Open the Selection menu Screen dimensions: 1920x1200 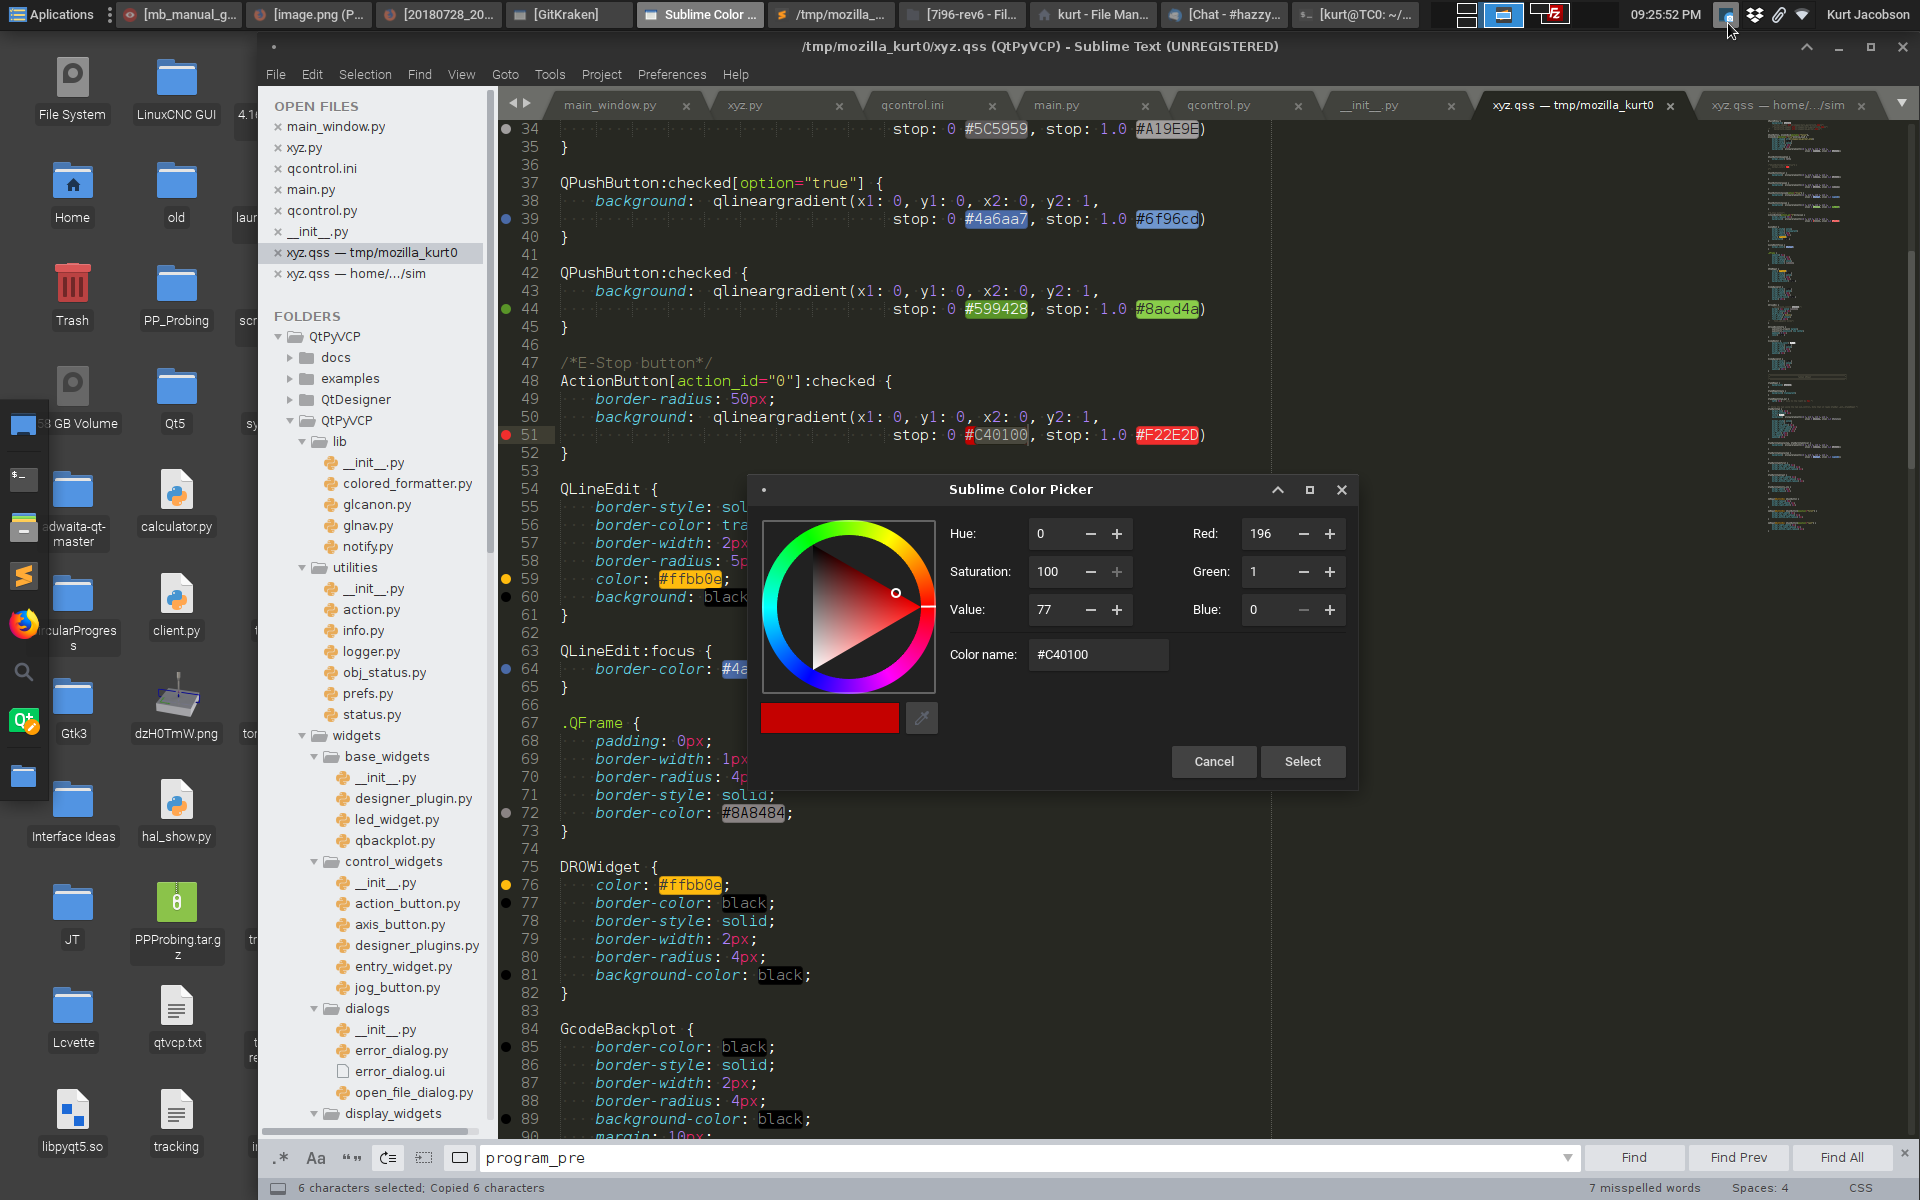pyautogui.click(x=365, y=75)
